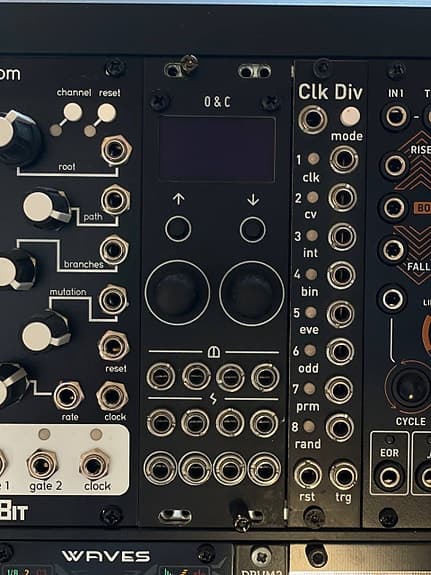Click the IN1 input jack
This screenshot has width=431, height=575.
point(395,116)
